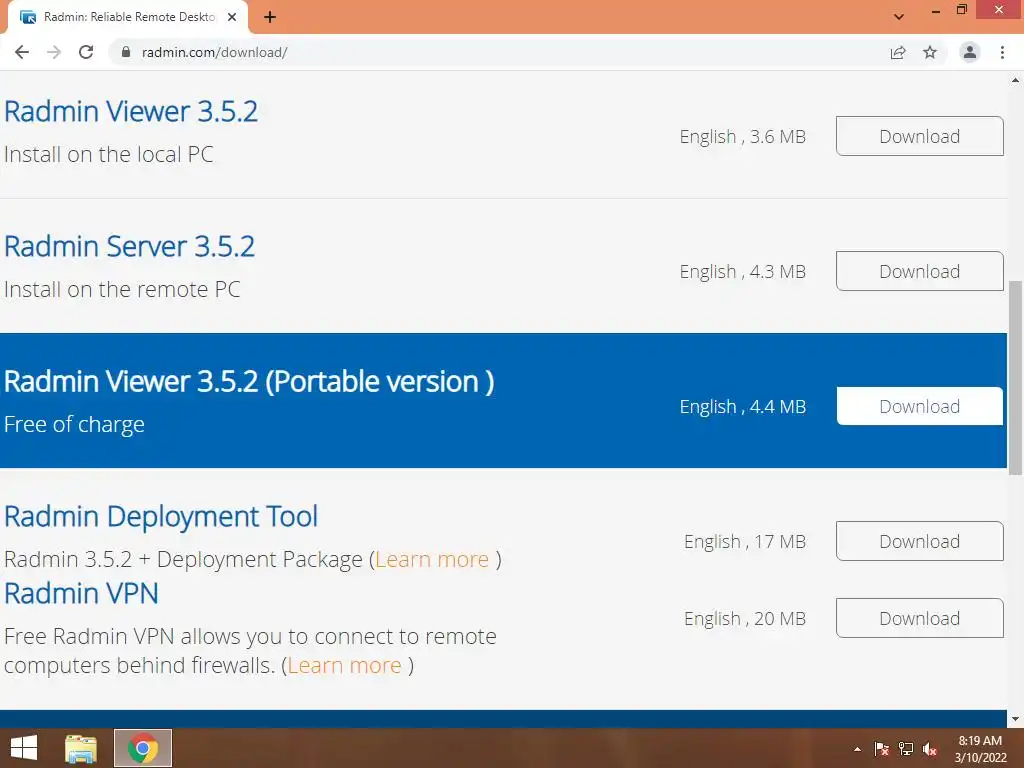Reload the Radmin download page
Screen dimensions: 1024x768
(86, 52)
